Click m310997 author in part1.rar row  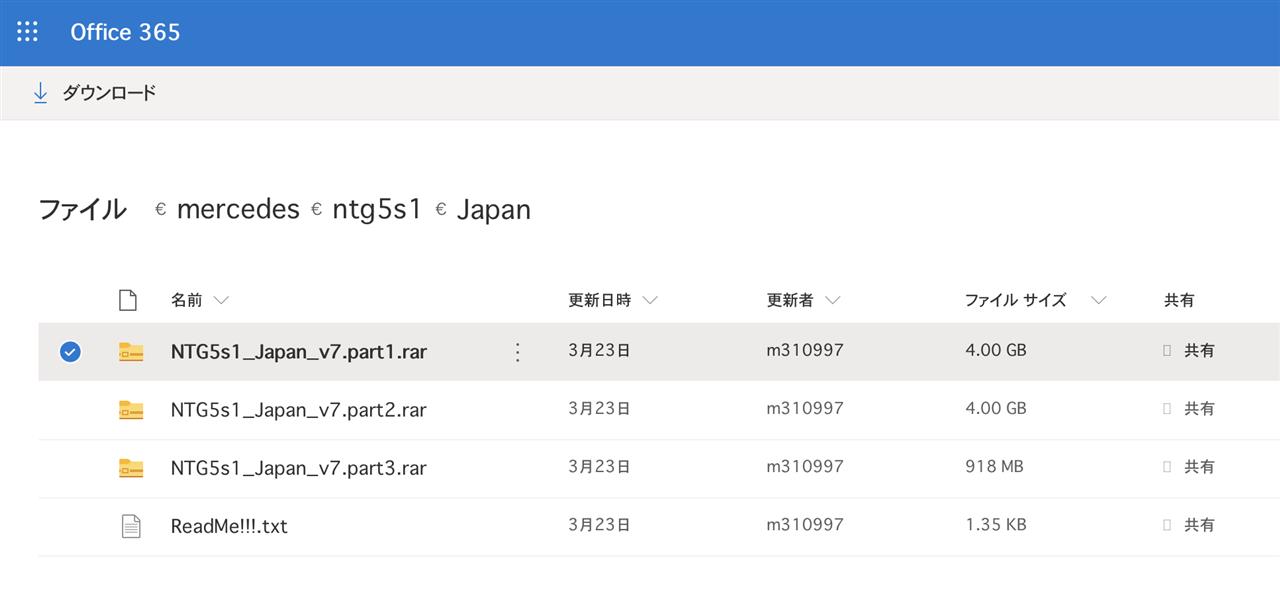point(805,350)
